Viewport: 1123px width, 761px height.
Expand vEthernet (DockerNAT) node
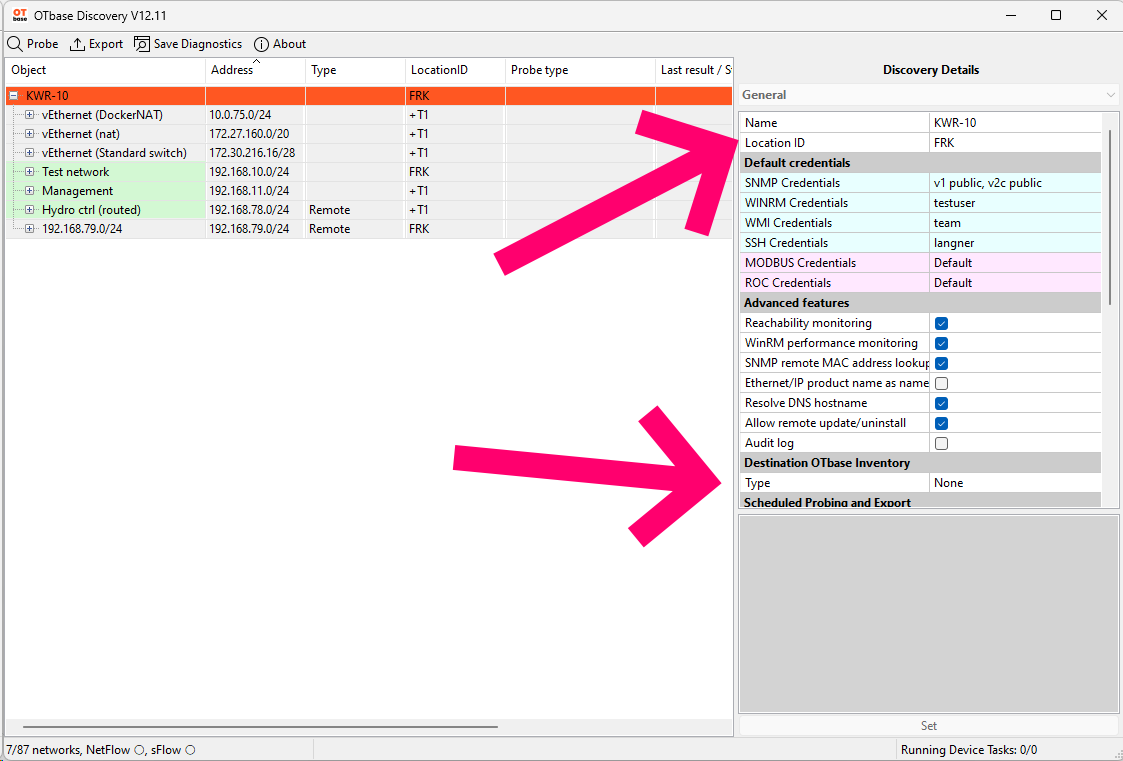29,115
